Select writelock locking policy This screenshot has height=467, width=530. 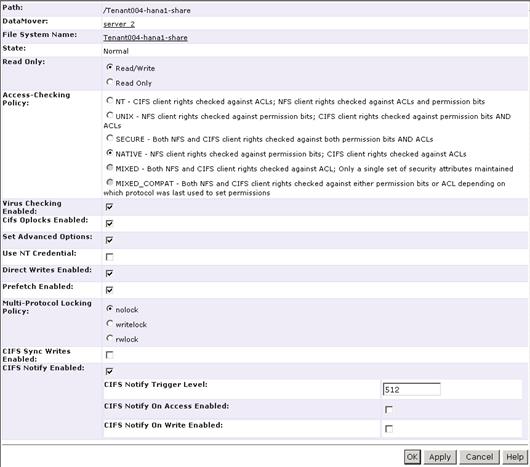point(110,323)
